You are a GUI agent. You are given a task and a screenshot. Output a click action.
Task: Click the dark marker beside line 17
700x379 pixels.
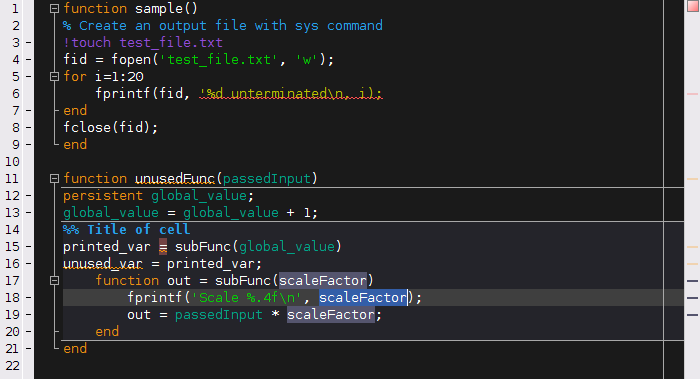pyautogui.click(x=692, y=281)
